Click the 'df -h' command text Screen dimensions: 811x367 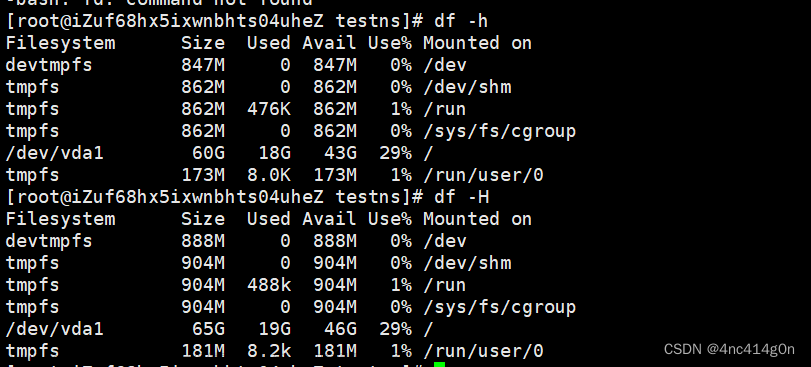coord(461,21)
